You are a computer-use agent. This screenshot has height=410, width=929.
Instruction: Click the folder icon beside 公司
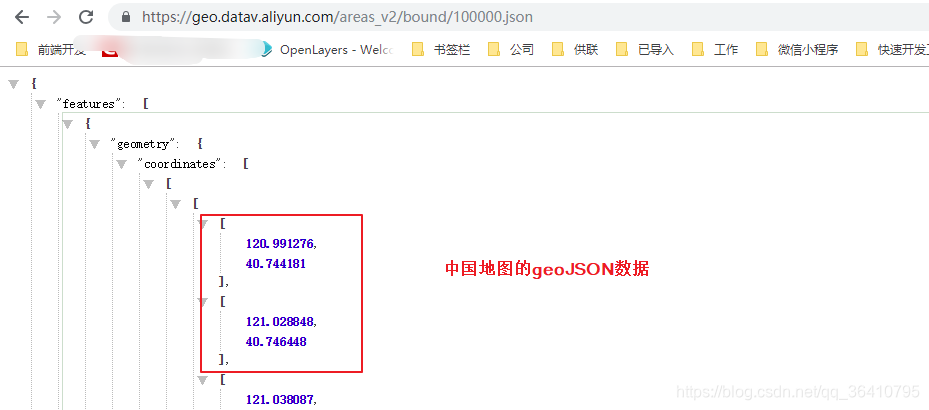click(x=494, y=49)
